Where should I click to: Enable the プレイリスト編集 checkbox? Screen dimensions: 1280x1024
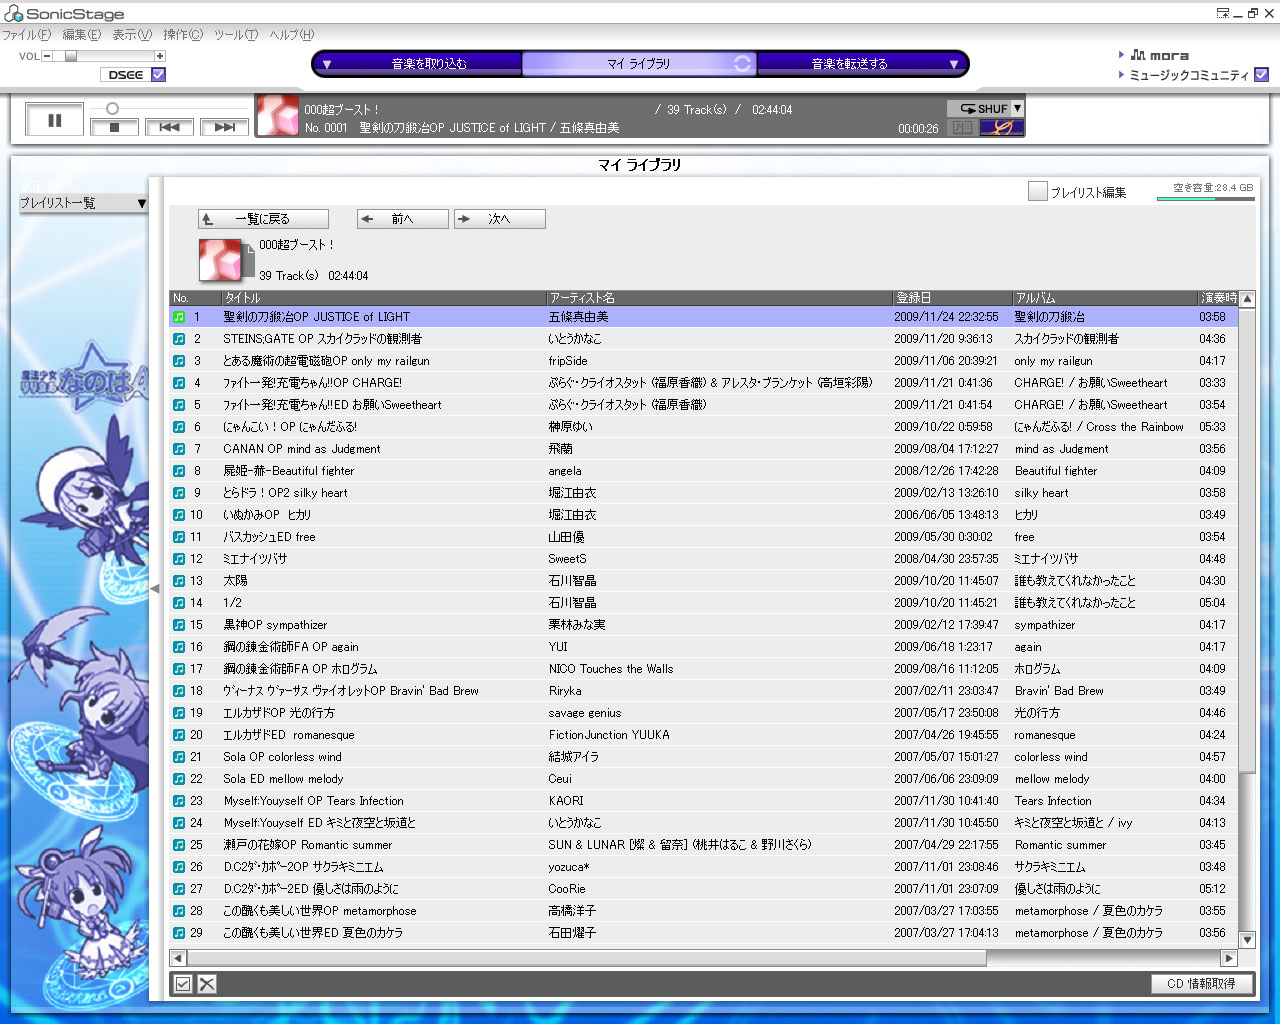click(1037, 191)
